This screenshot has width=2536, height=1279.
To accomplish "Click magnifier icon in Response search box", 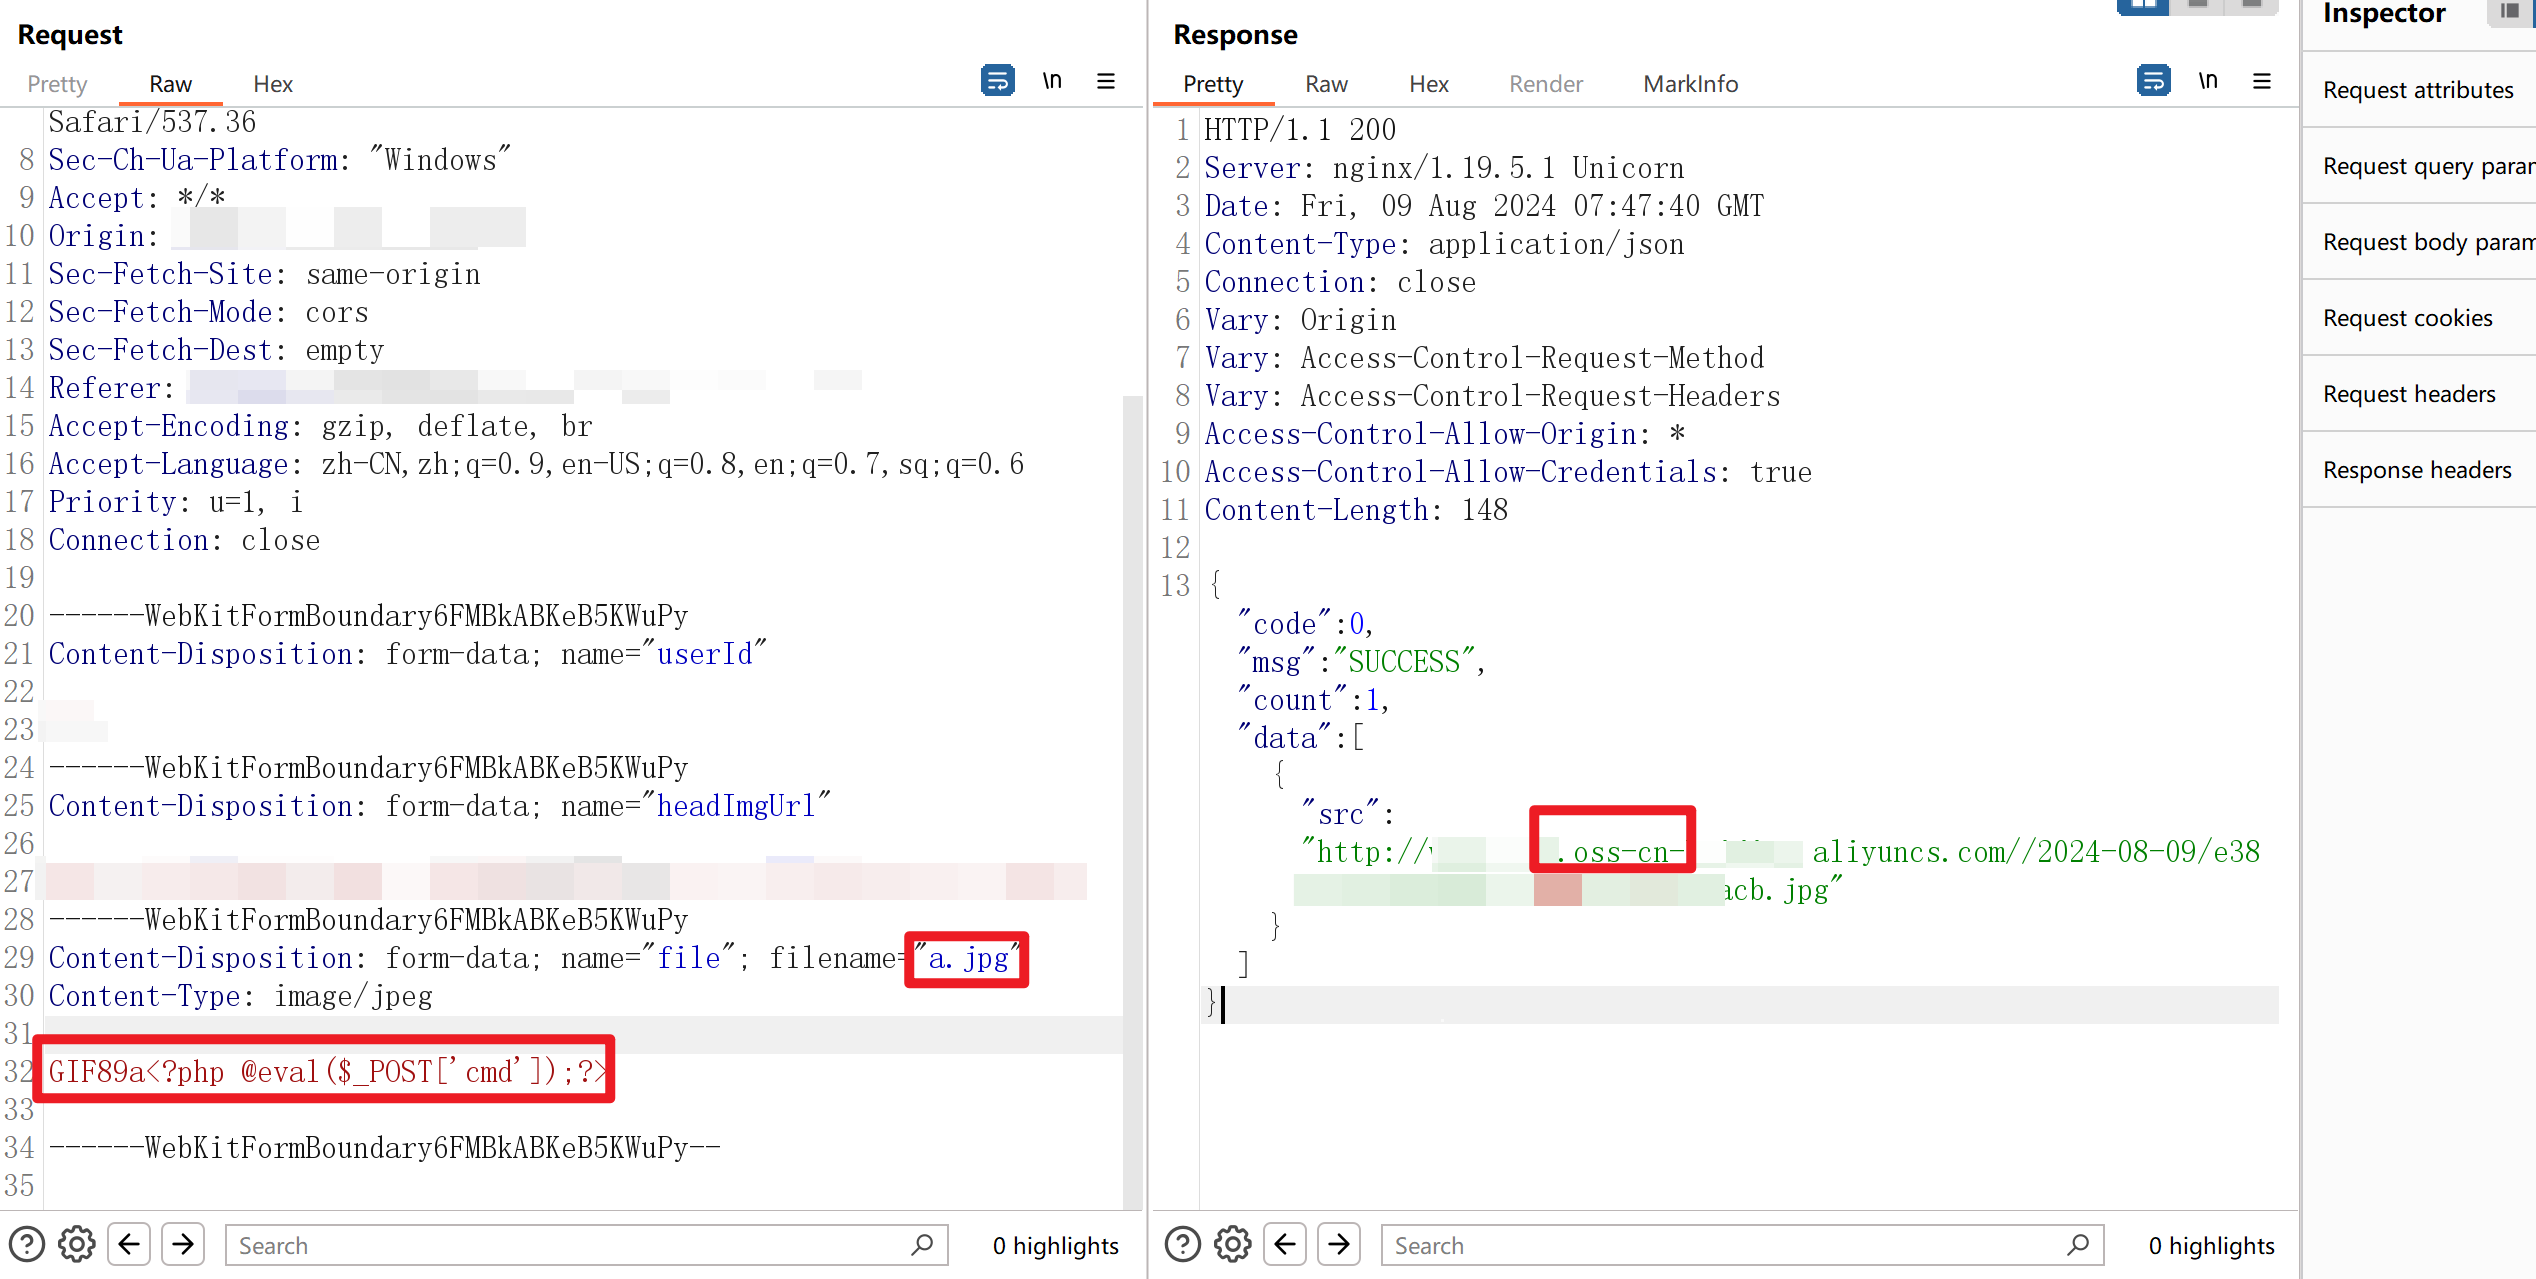I will [x=2078, y=1245].
